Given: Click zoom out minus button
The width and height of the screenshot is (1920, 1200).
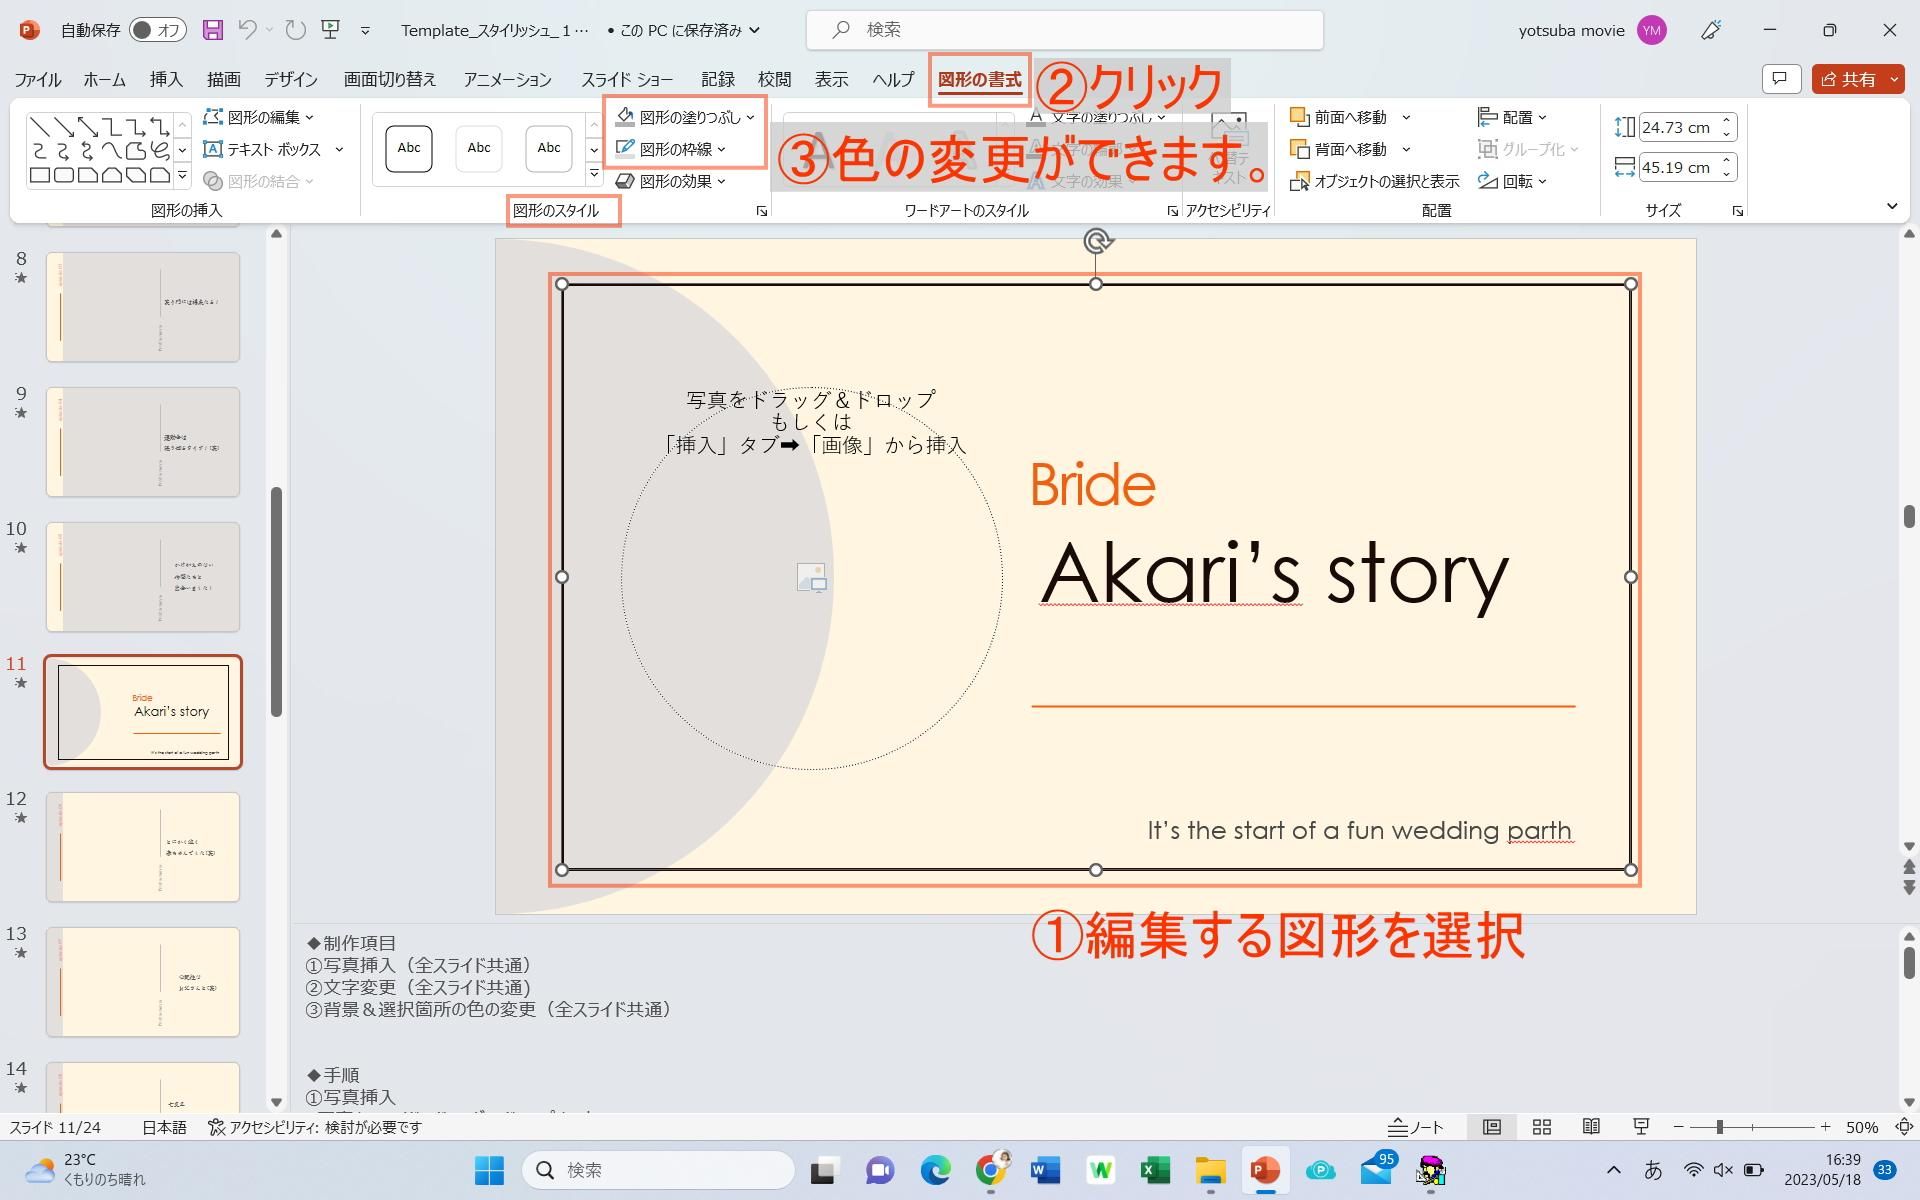Looking at the screenshot, I should pyautogui.click(x=1679, y=1127).
